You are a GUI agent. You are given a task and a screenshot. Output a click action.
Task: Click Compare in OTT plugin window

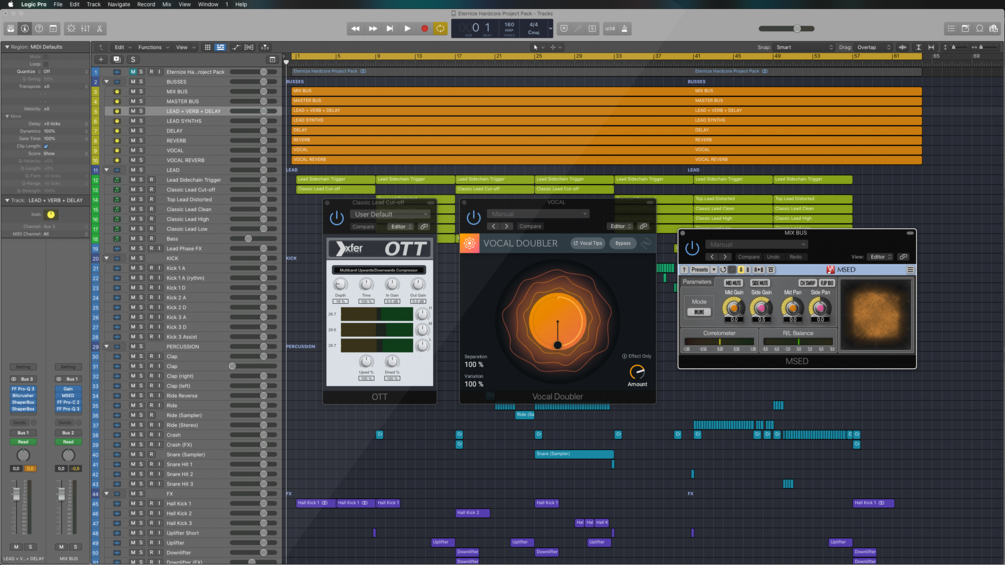tap(363, 227)
